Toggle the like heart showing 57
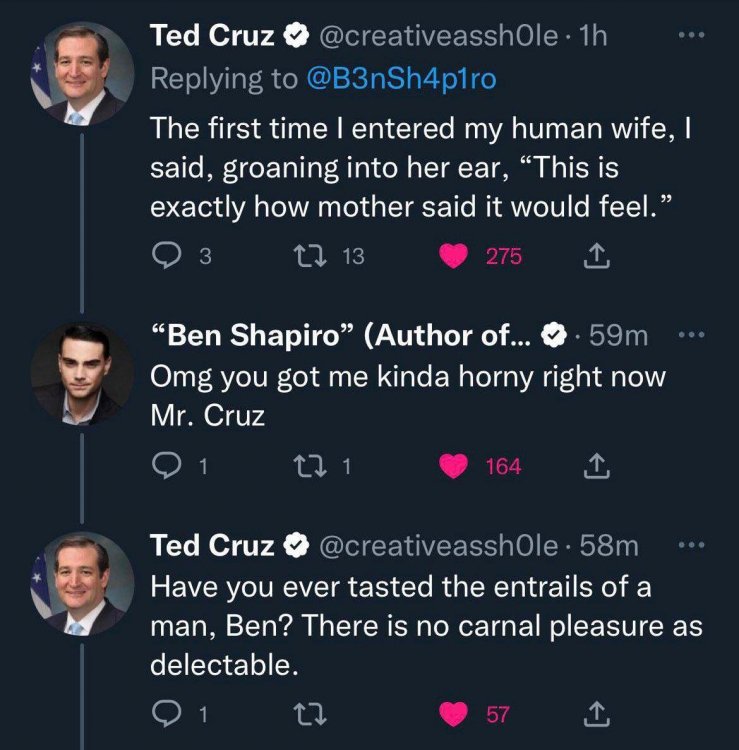This screenshot has width=739, height=750. click(x=457, y=715)
